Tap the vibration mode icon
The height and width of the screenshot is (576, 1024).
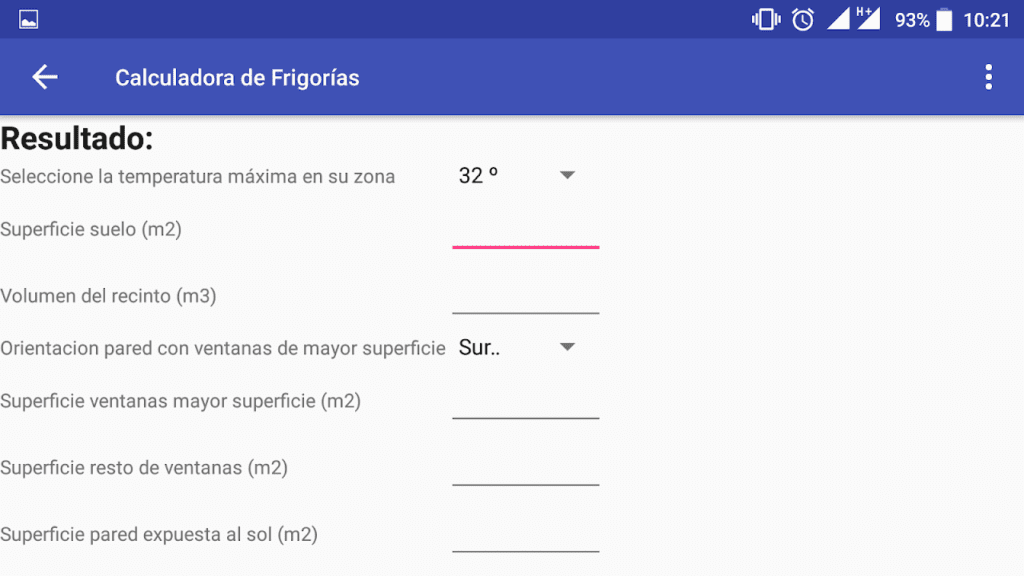tap(766, 18)
